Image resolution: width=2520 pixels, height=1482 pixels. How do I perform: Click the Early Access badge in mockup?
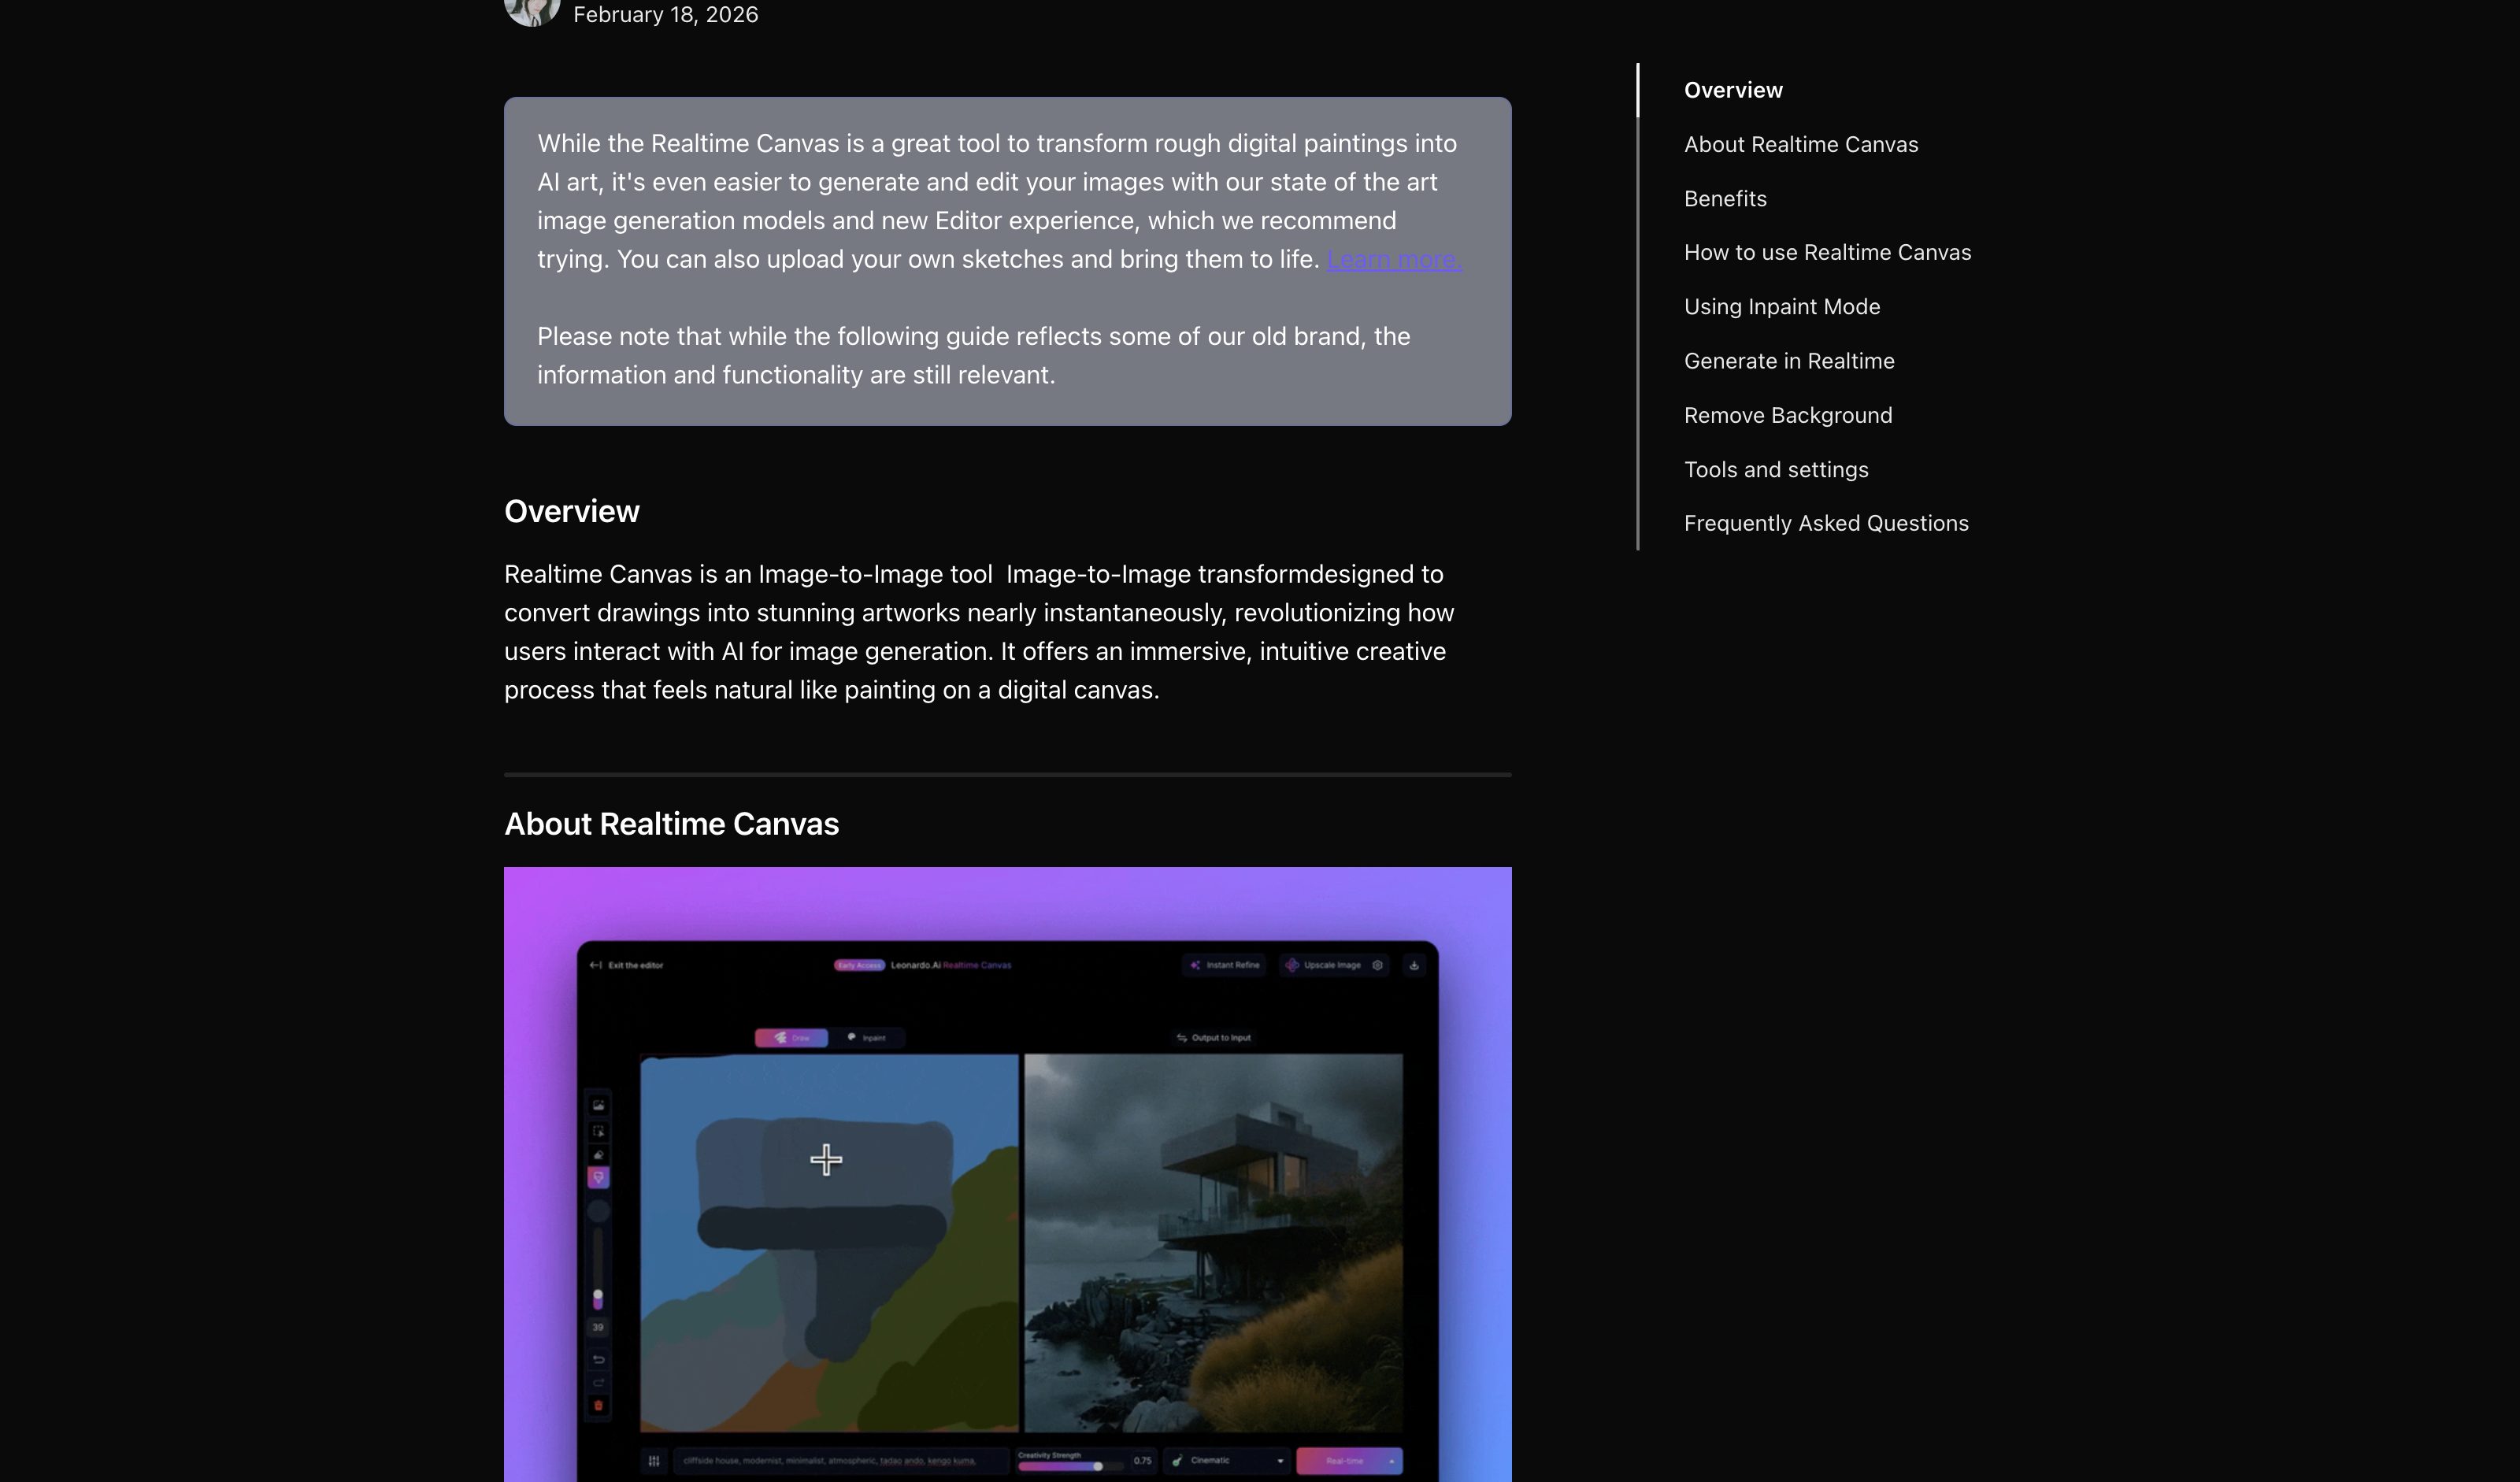click(859, 965)
